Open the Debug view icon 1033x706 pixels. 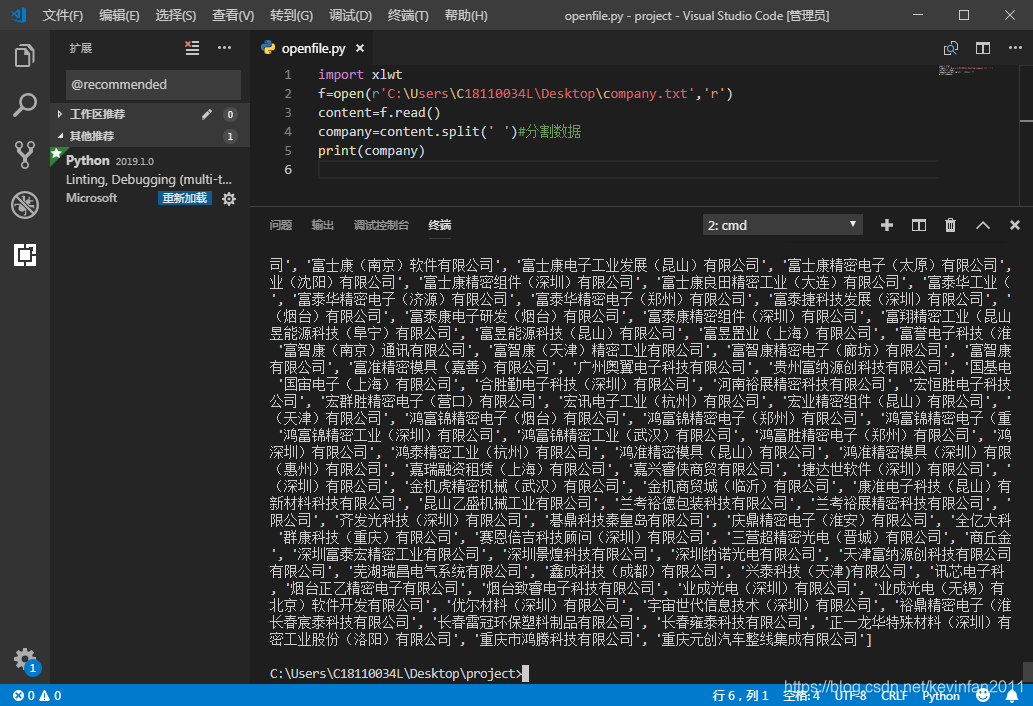pos(24,205)
